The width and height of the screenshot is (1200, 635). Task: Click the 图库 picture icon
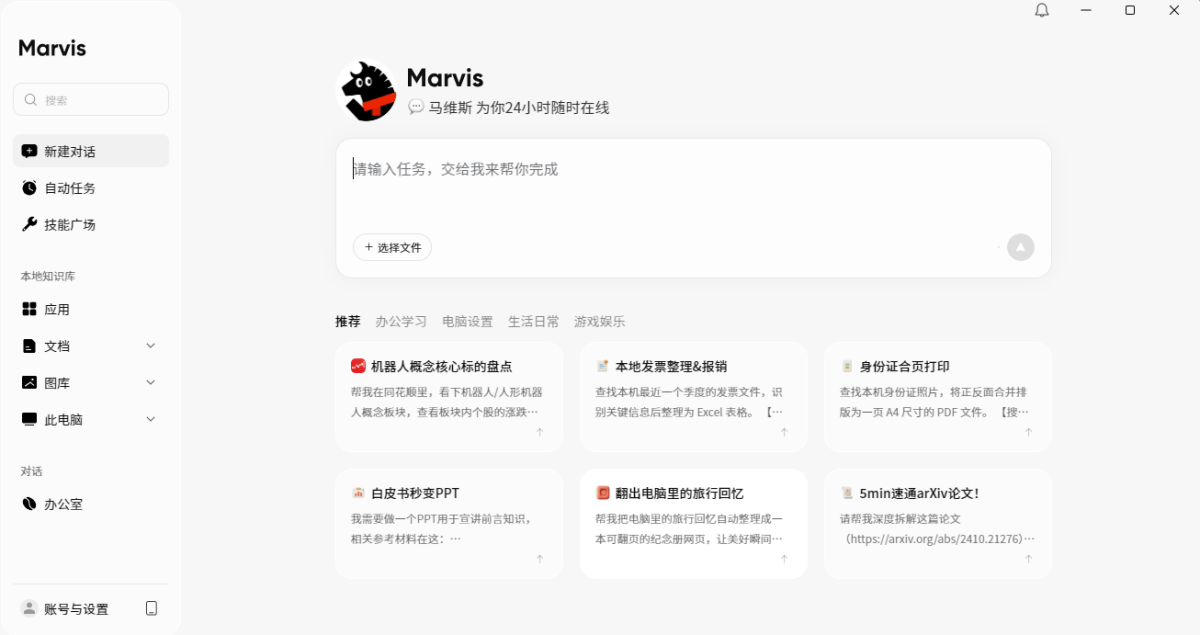coord(29,382)
